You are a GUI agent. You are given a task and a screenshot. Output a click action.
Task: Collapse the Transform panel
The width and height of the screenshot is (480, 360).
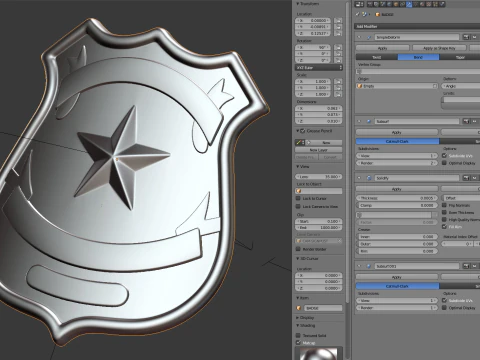pyautogui.click(x=298, y=4)
